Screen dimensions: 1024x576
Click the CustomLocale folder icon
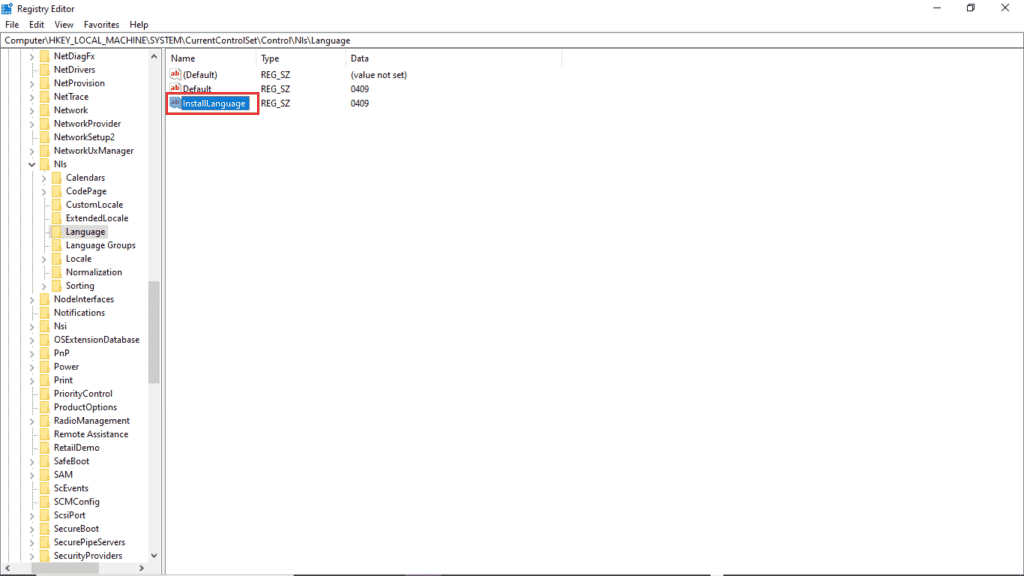(x=57, y=204)
